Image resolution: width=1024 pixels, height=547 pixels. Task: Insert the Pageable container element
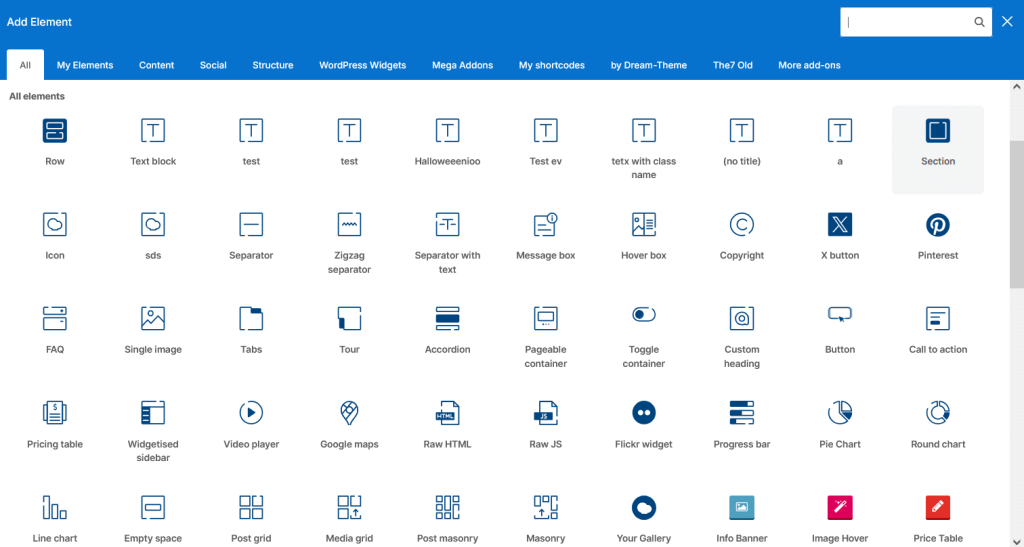[545, 337]
